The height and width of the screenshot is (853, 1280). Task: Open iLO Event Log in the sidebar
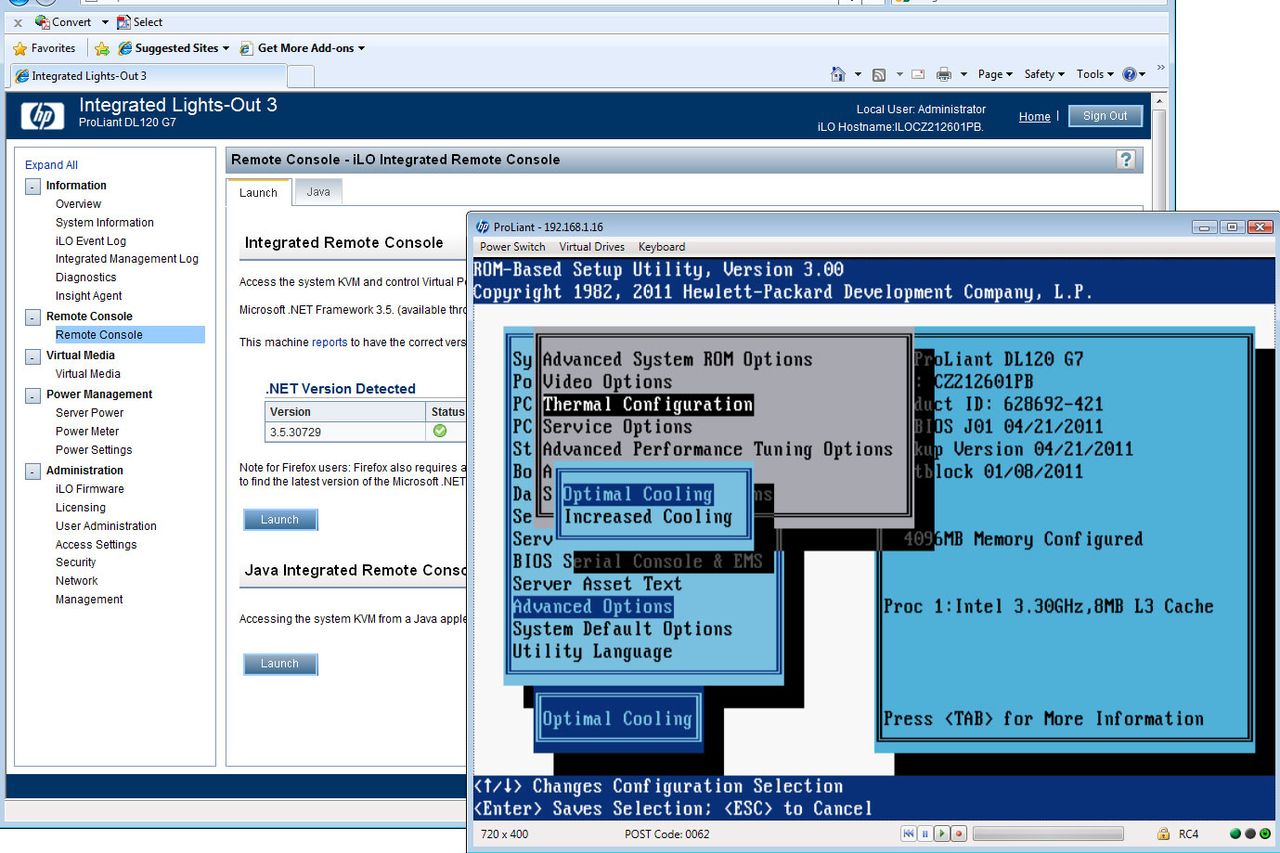pyautogui.click(x=91, y=241)
